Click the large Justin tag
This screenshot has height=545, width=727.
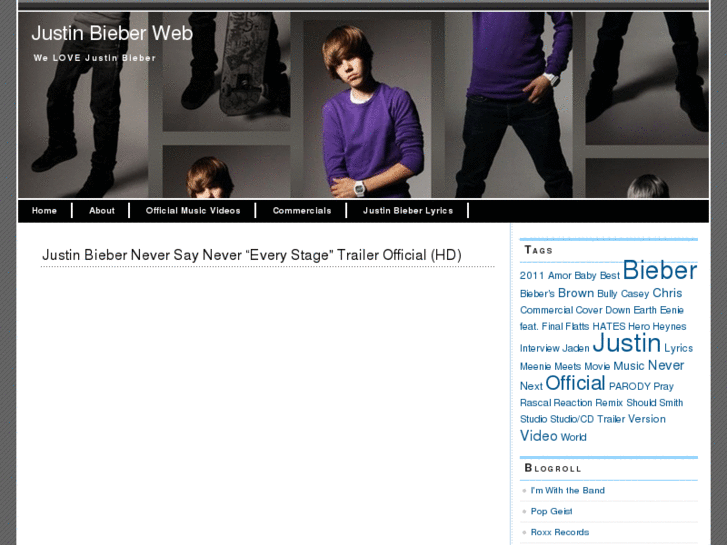pos(626,343)
